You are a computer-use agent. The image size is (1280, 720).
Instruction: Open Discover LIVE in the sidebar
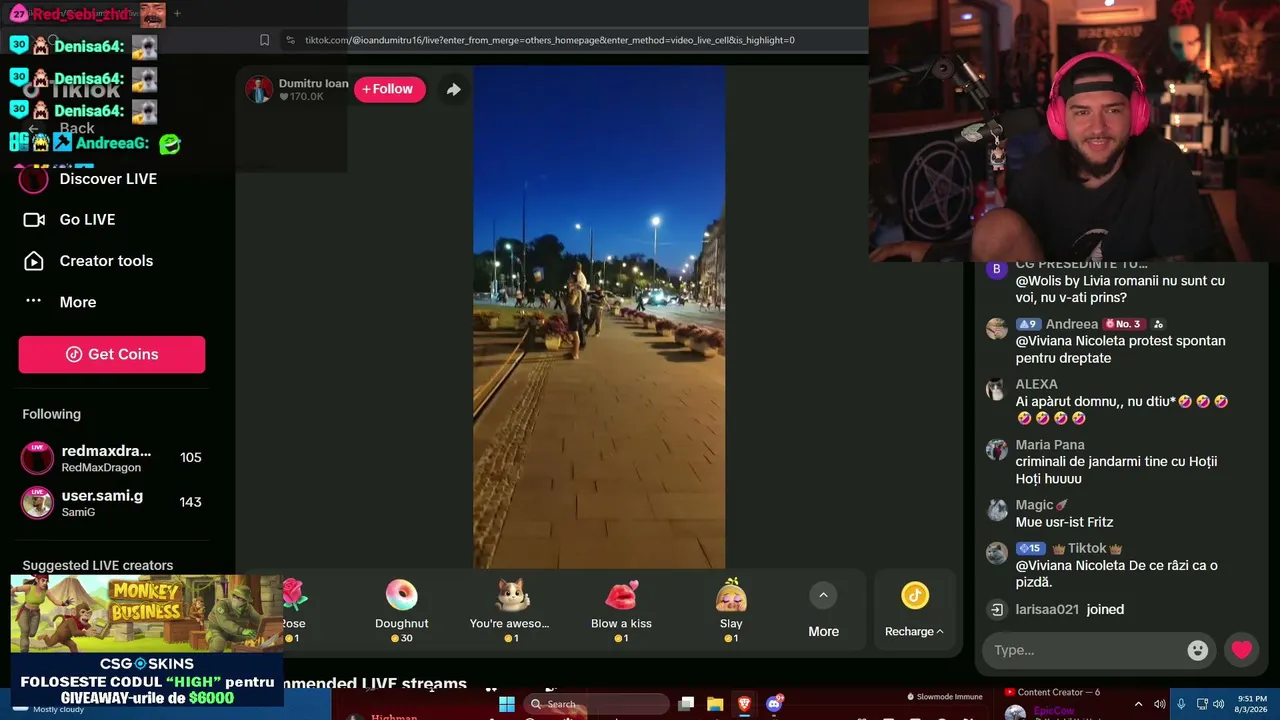108,179
